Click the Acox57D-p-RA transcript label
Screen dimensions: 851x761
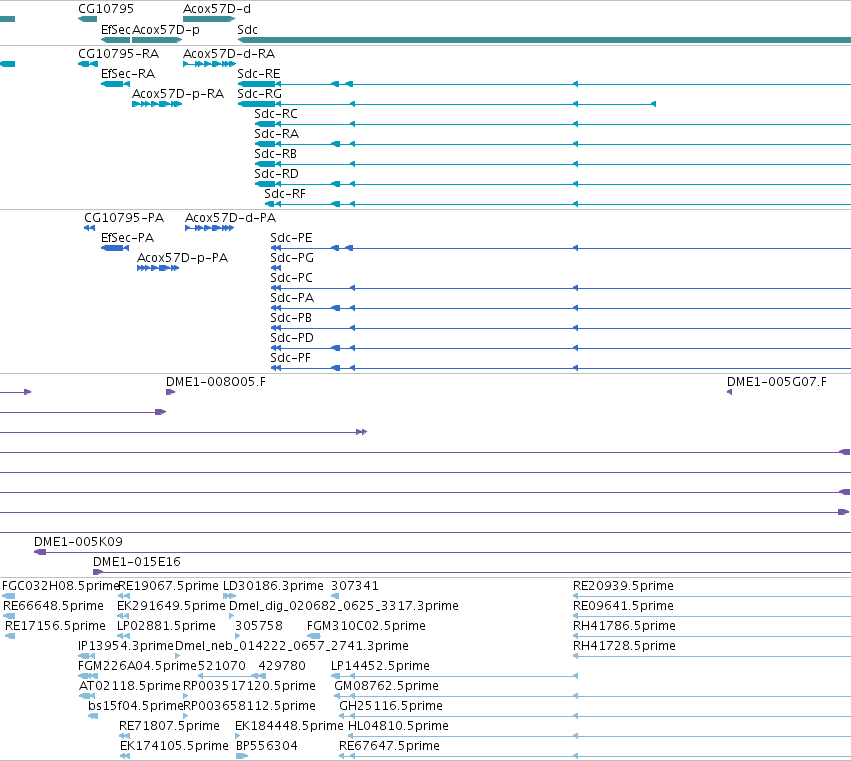pos(178,94)
